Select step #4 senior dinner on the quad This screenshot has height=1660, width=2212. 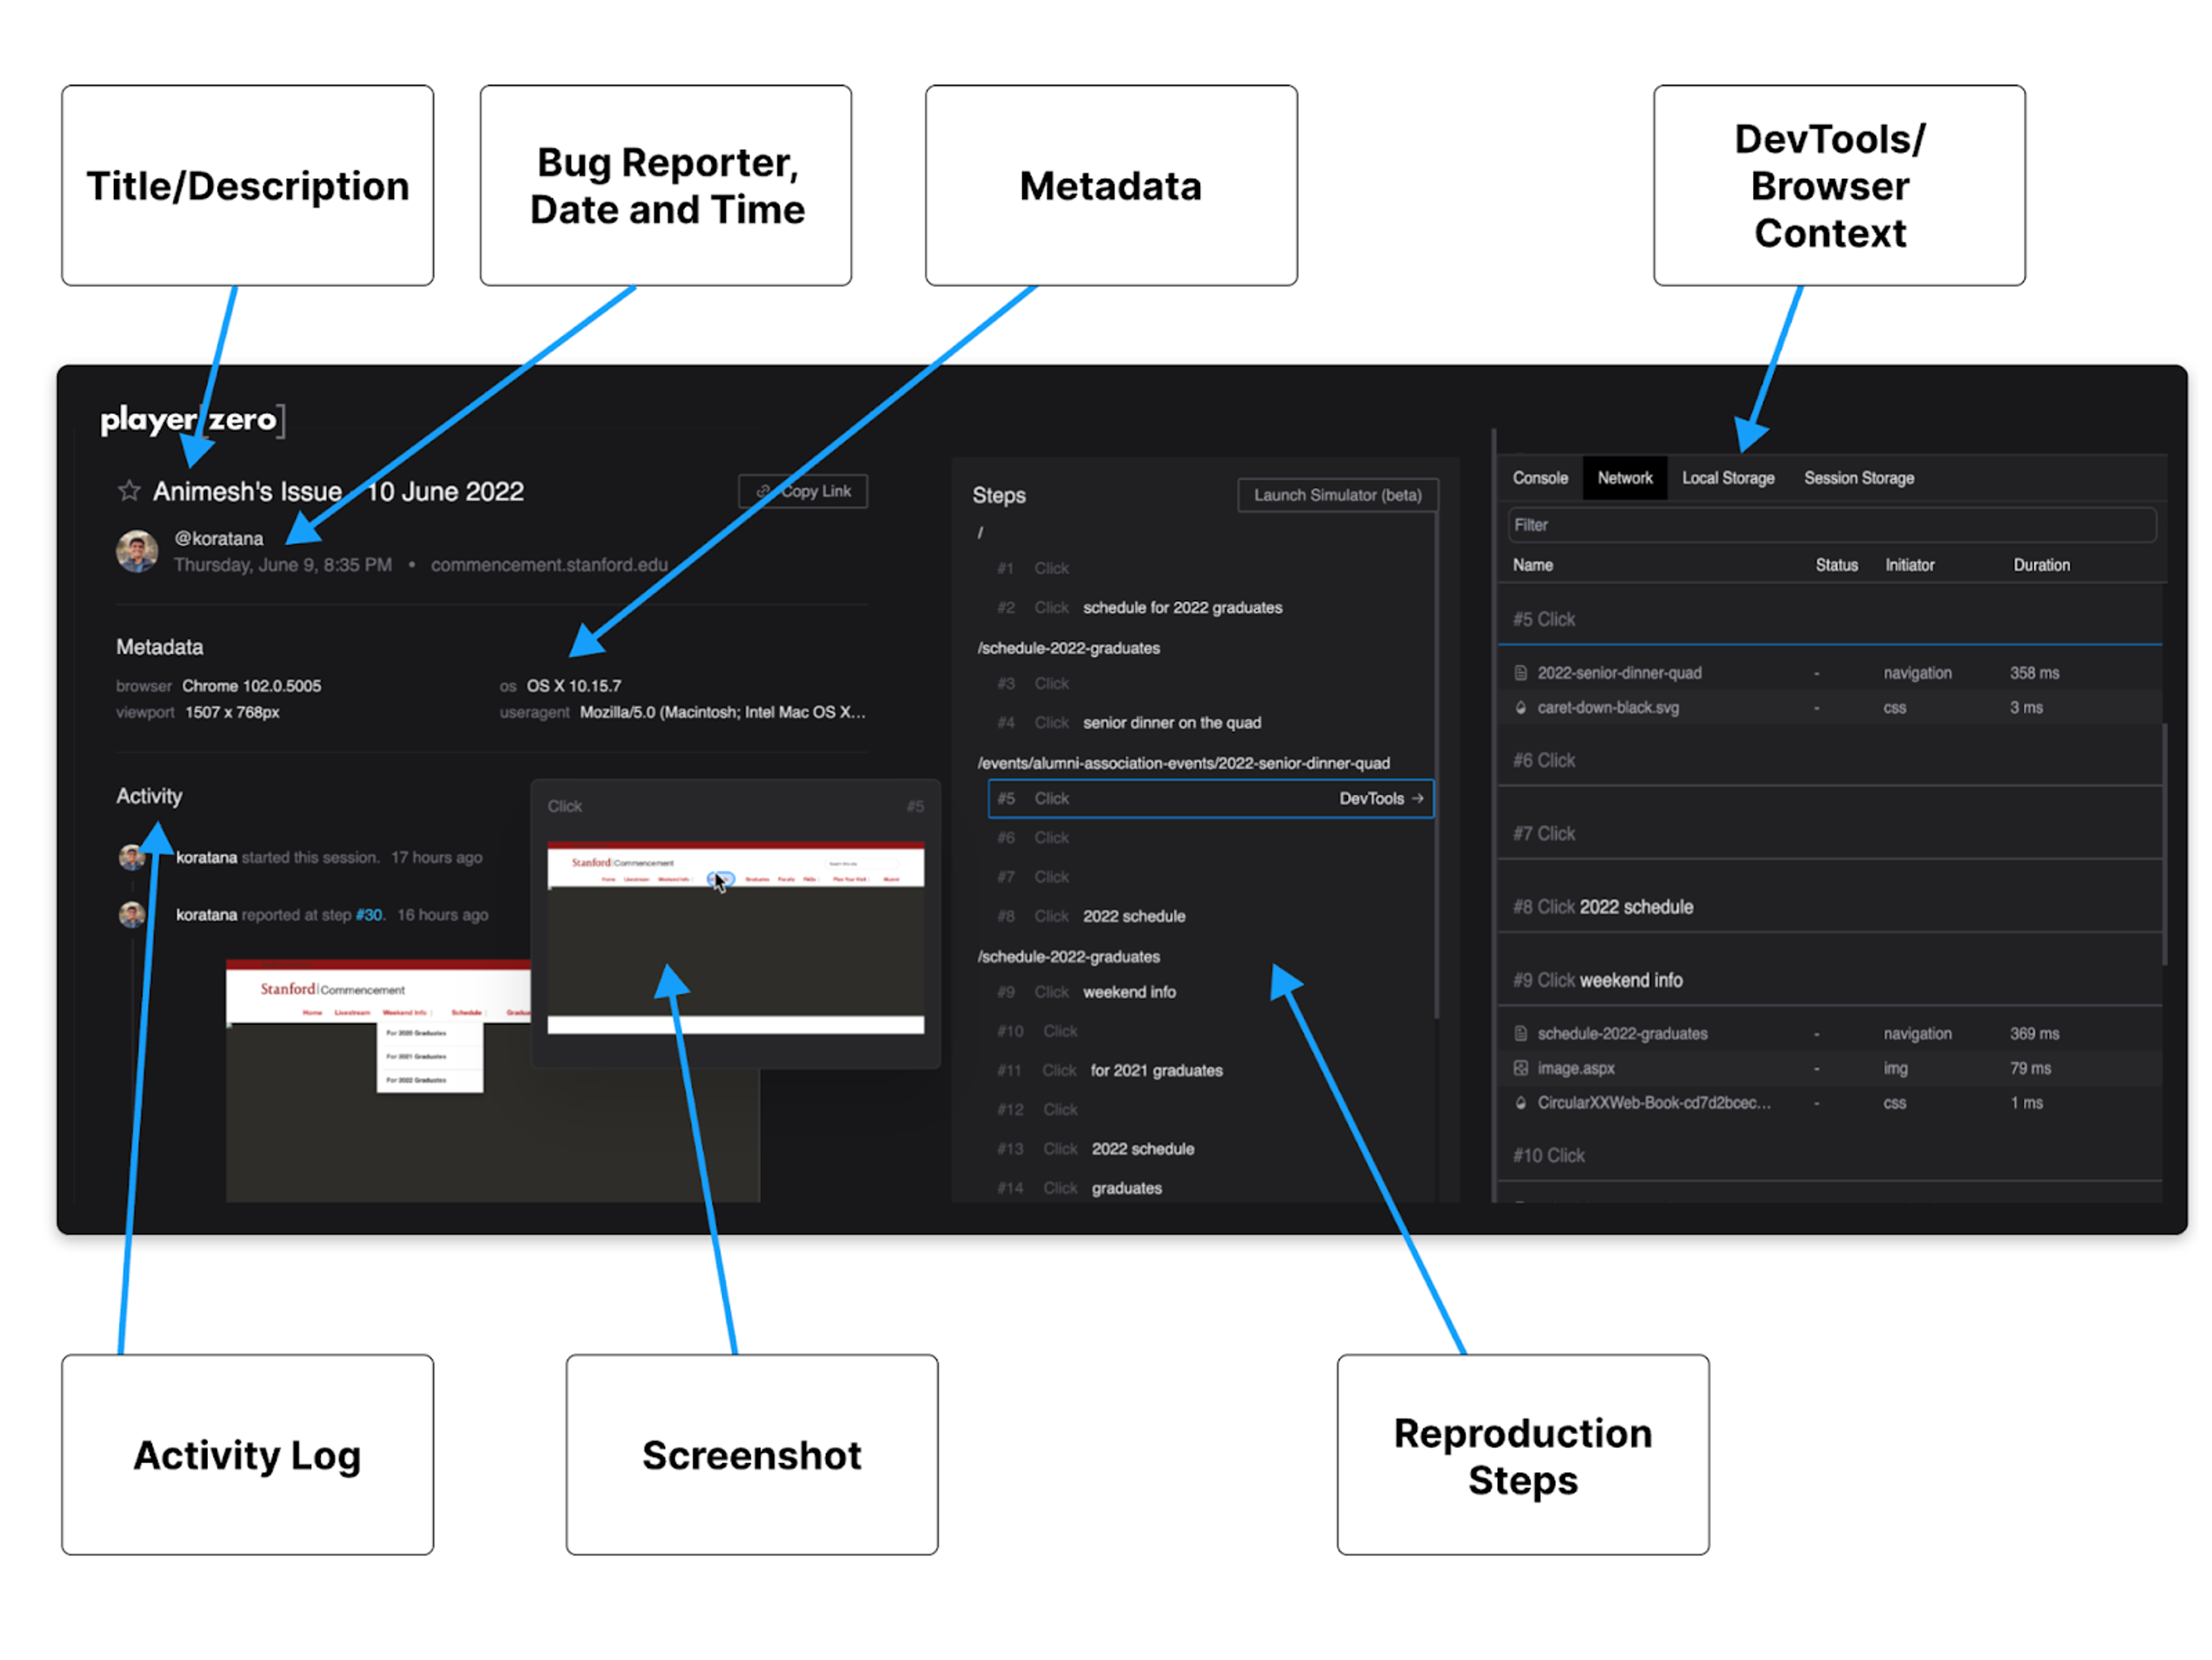click(1171, 723)
